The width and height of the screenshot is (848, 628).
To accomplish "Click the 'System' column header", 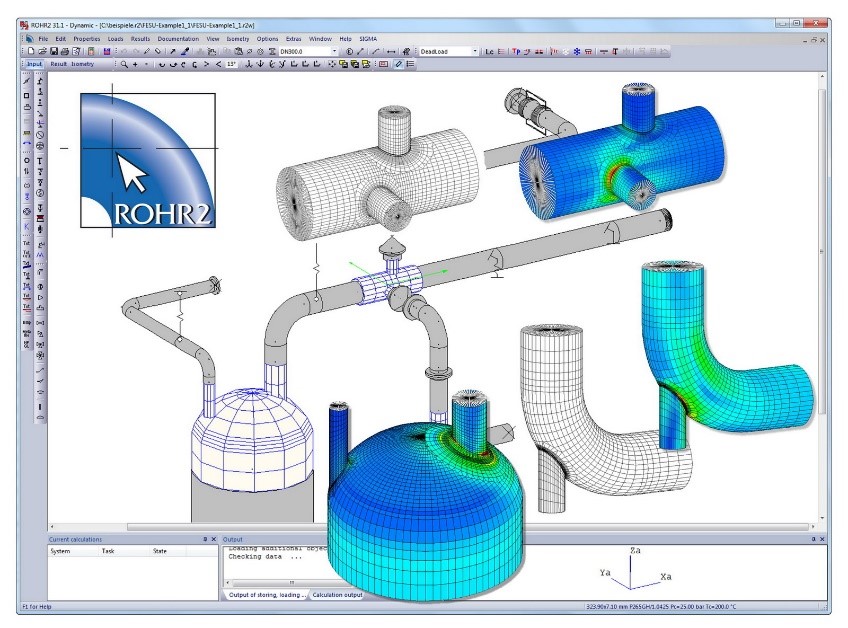I will pyautogui.click(x=60, y=551).
